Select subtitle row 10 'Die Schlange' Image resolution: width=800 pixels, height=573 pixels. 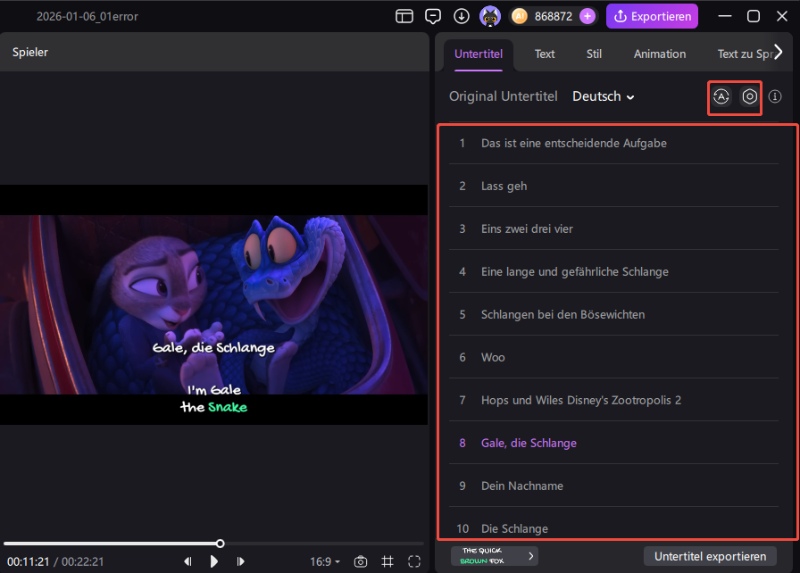(x=614, y=528)
